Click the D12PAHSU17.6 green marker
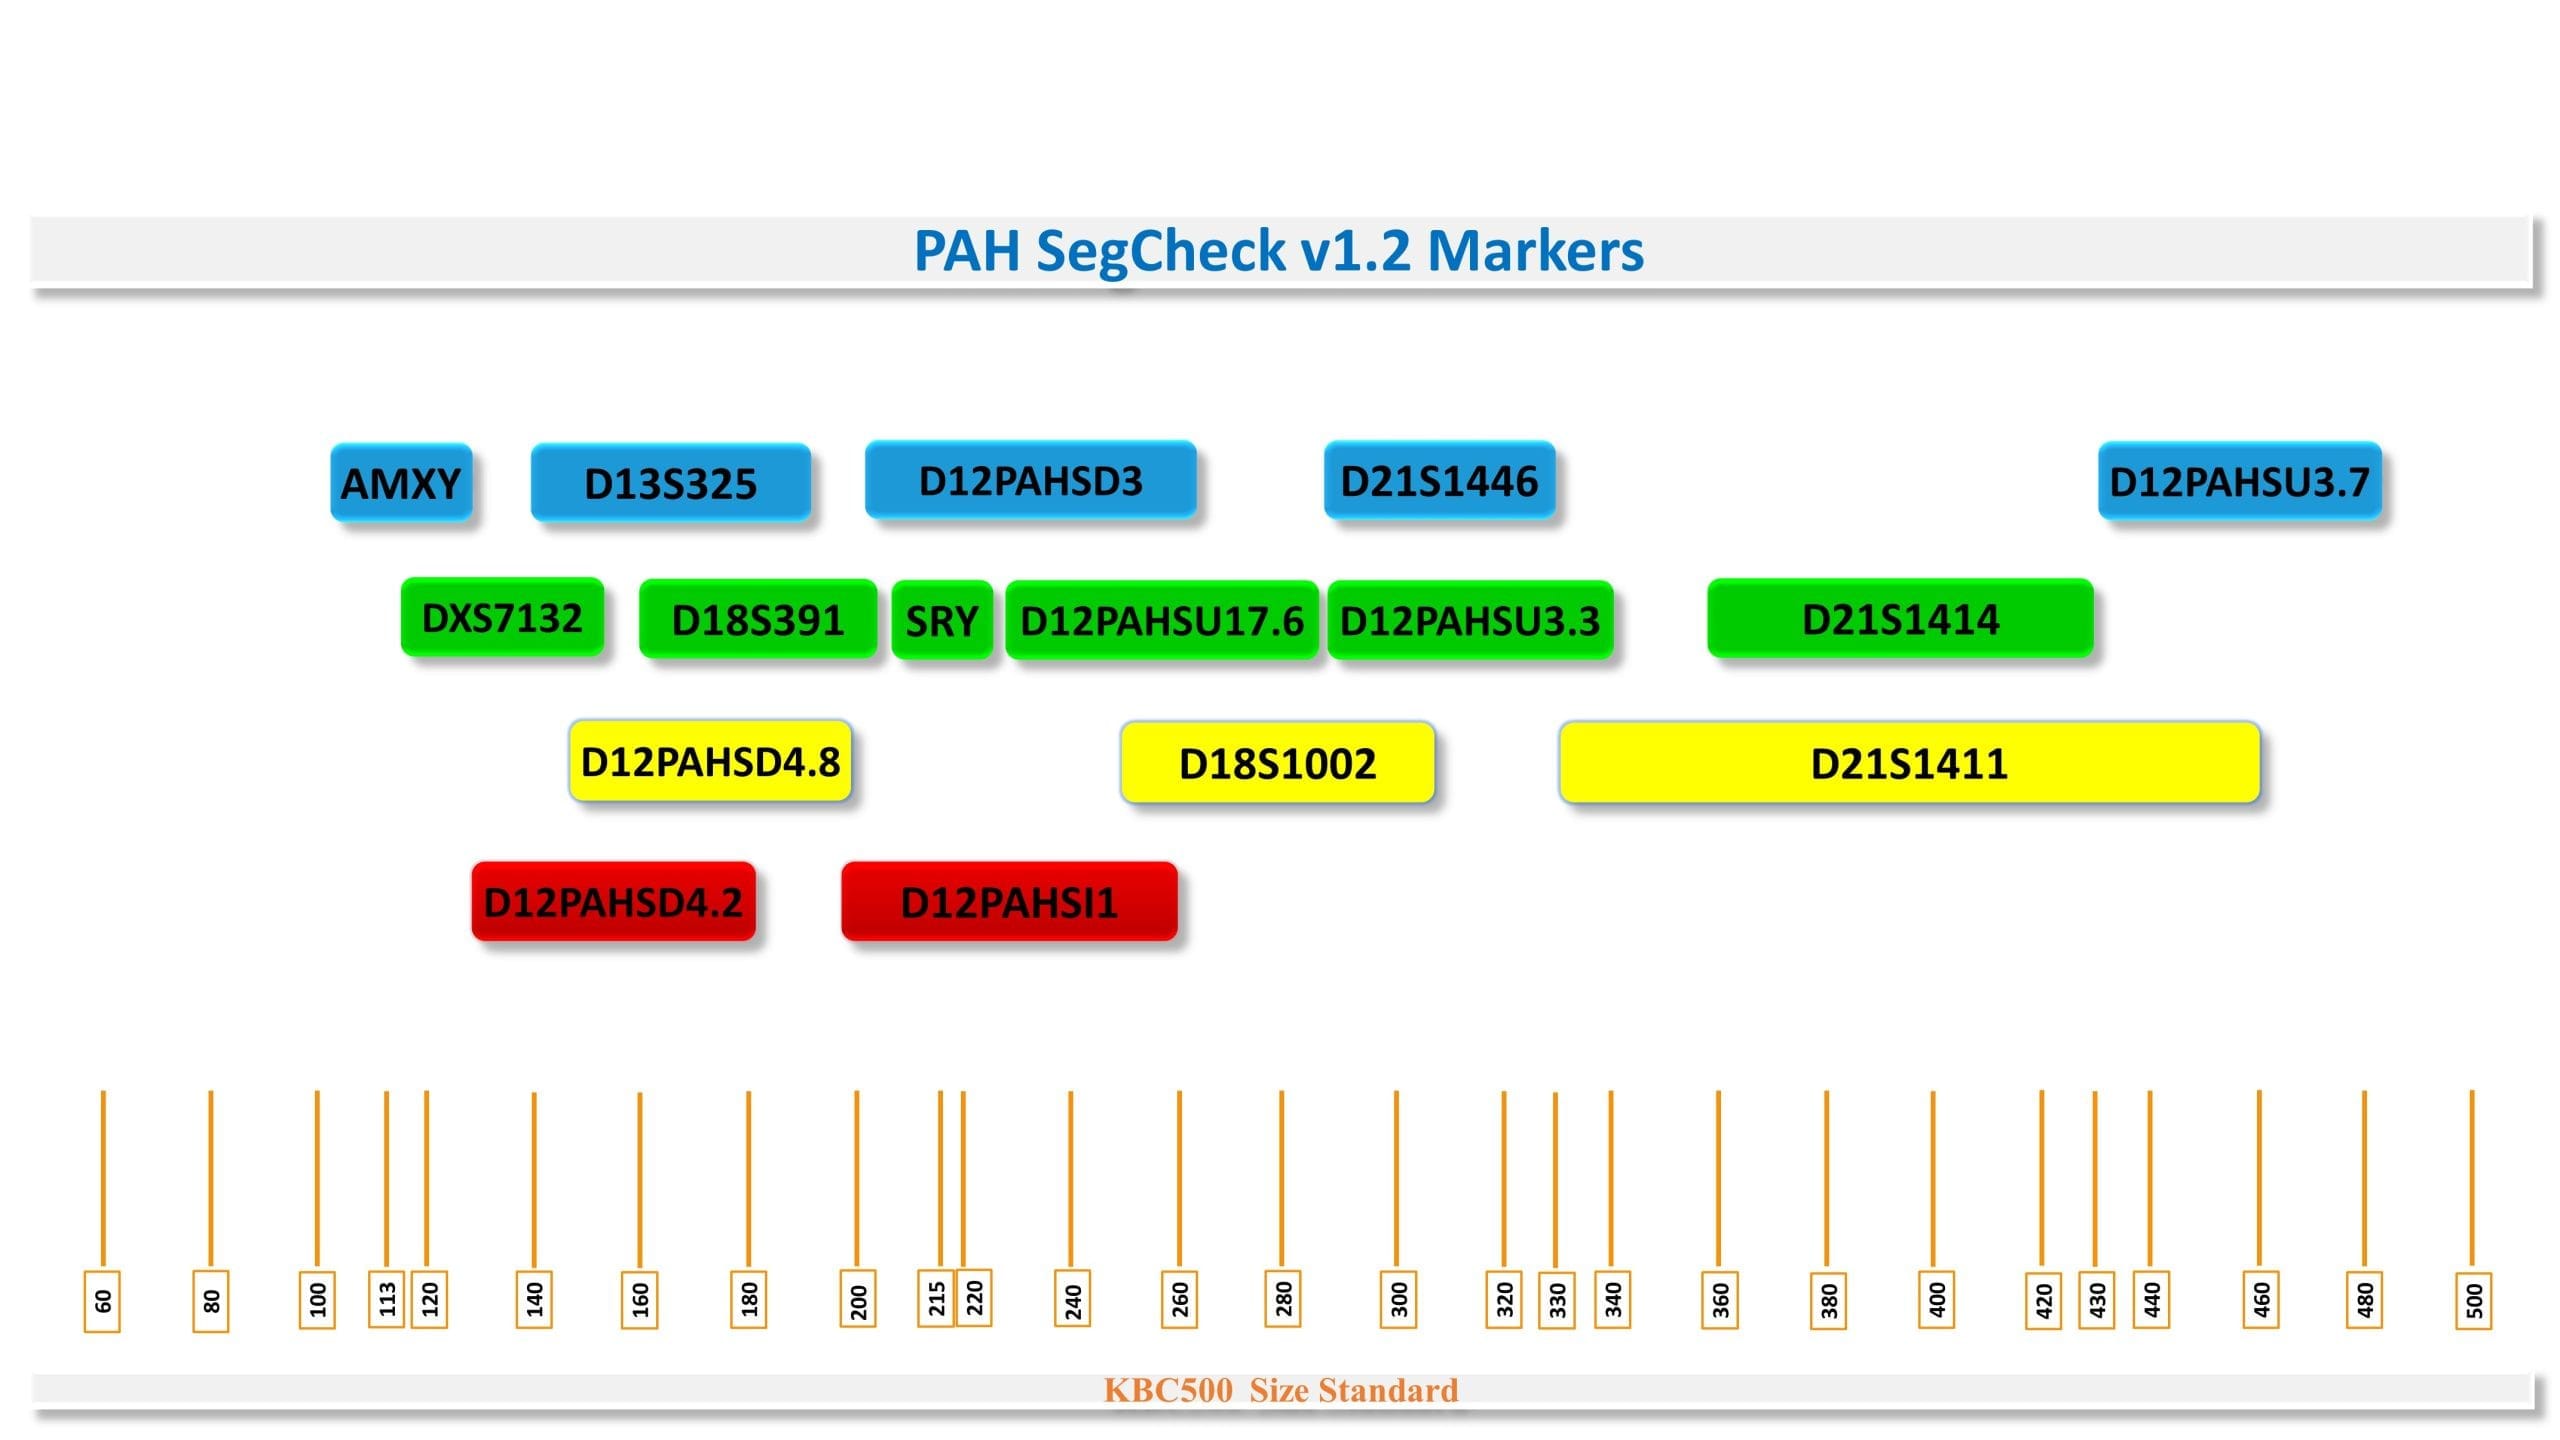 [1161, 621]
